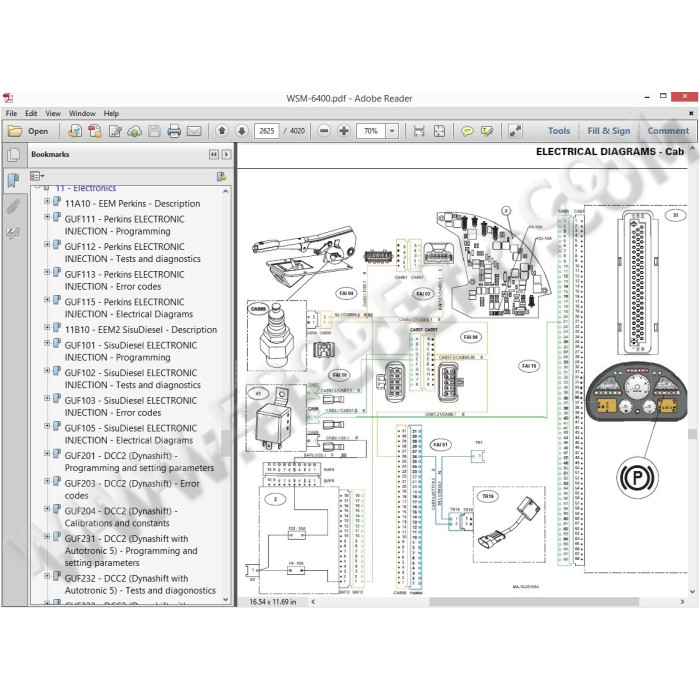Viewport: 700px width, 700px height.
Task: Open bookmark GUF105 SisuDiesel Electrical Diagrams
Action: point(131,434)
